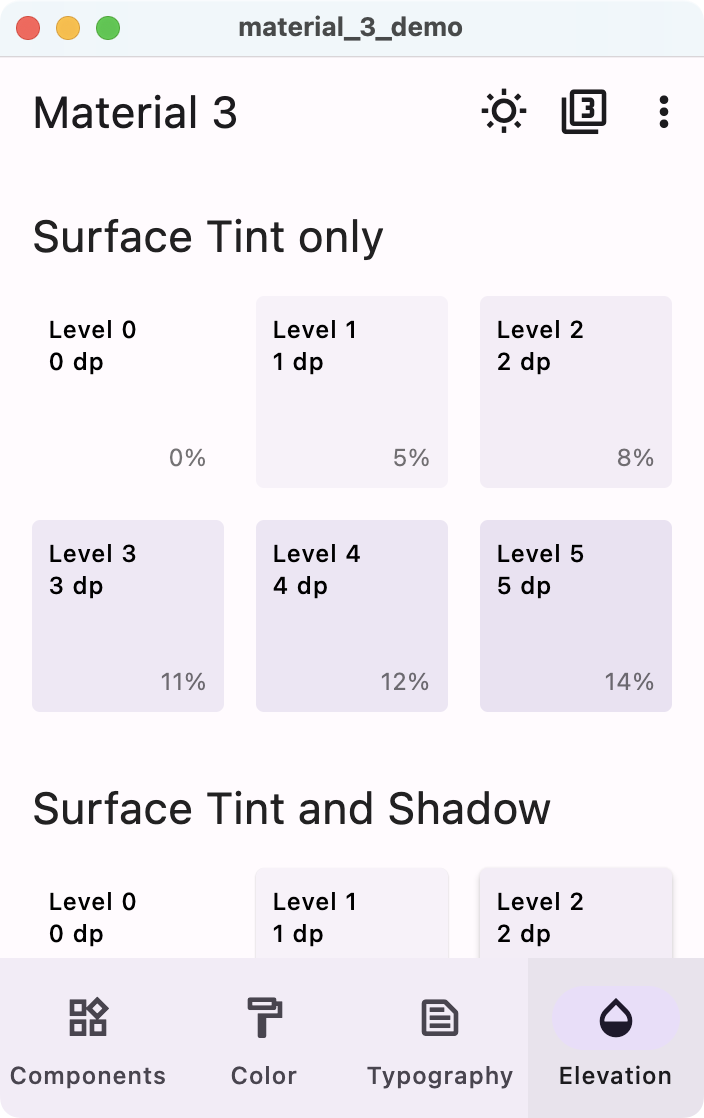
Task: Open the Components tab label
Action: (88, 1076)
